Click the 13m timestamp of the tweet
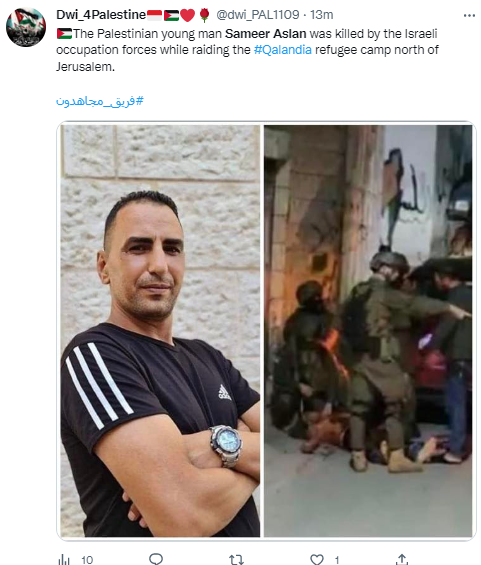Screen dimensions: 481x565 [x=321, y=15]
